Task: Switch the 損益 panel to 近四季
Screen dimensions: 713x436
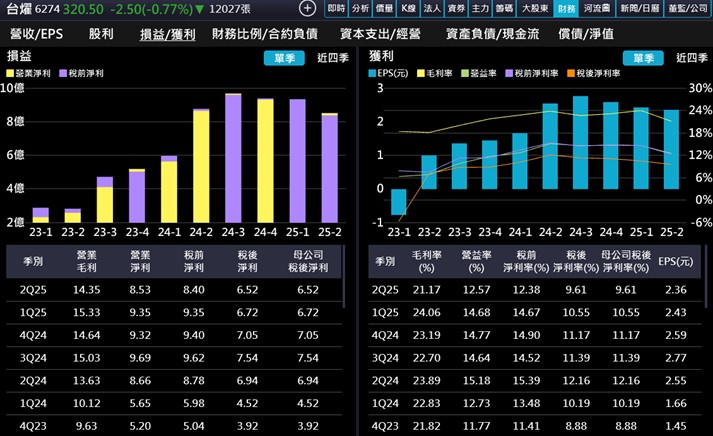Action: (332, 57)
